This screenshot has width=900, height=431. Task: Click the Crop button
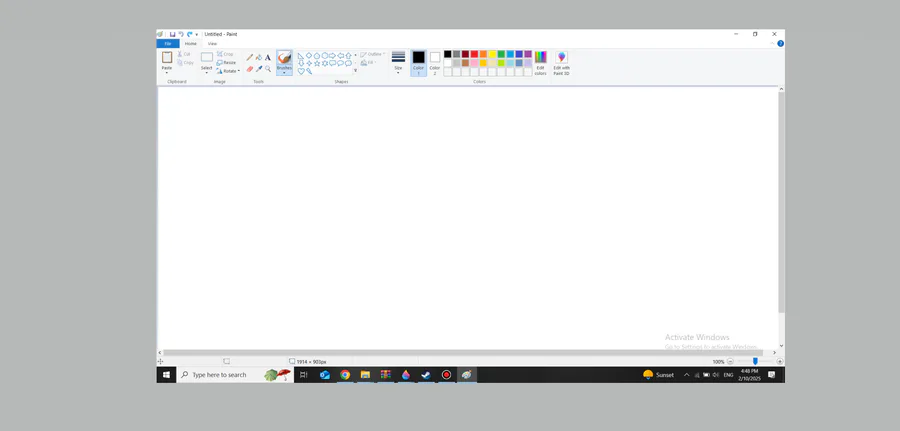click(225, 54)
